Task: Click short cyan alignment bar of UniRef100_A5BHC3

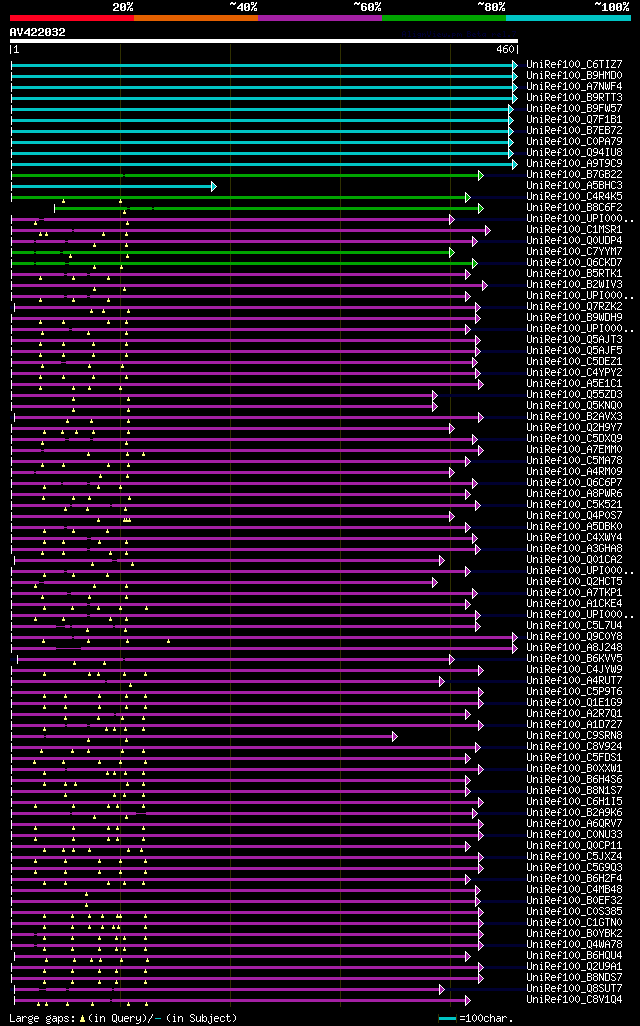Action: [x=111, y=186]
